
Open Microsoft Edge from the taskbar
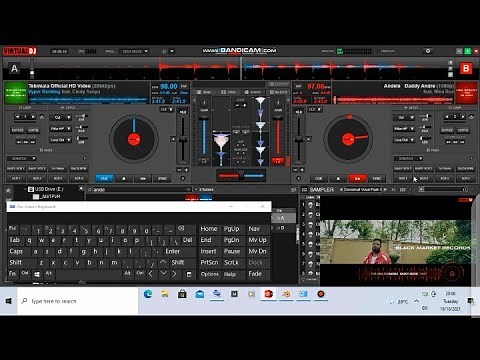coord(148,294)
